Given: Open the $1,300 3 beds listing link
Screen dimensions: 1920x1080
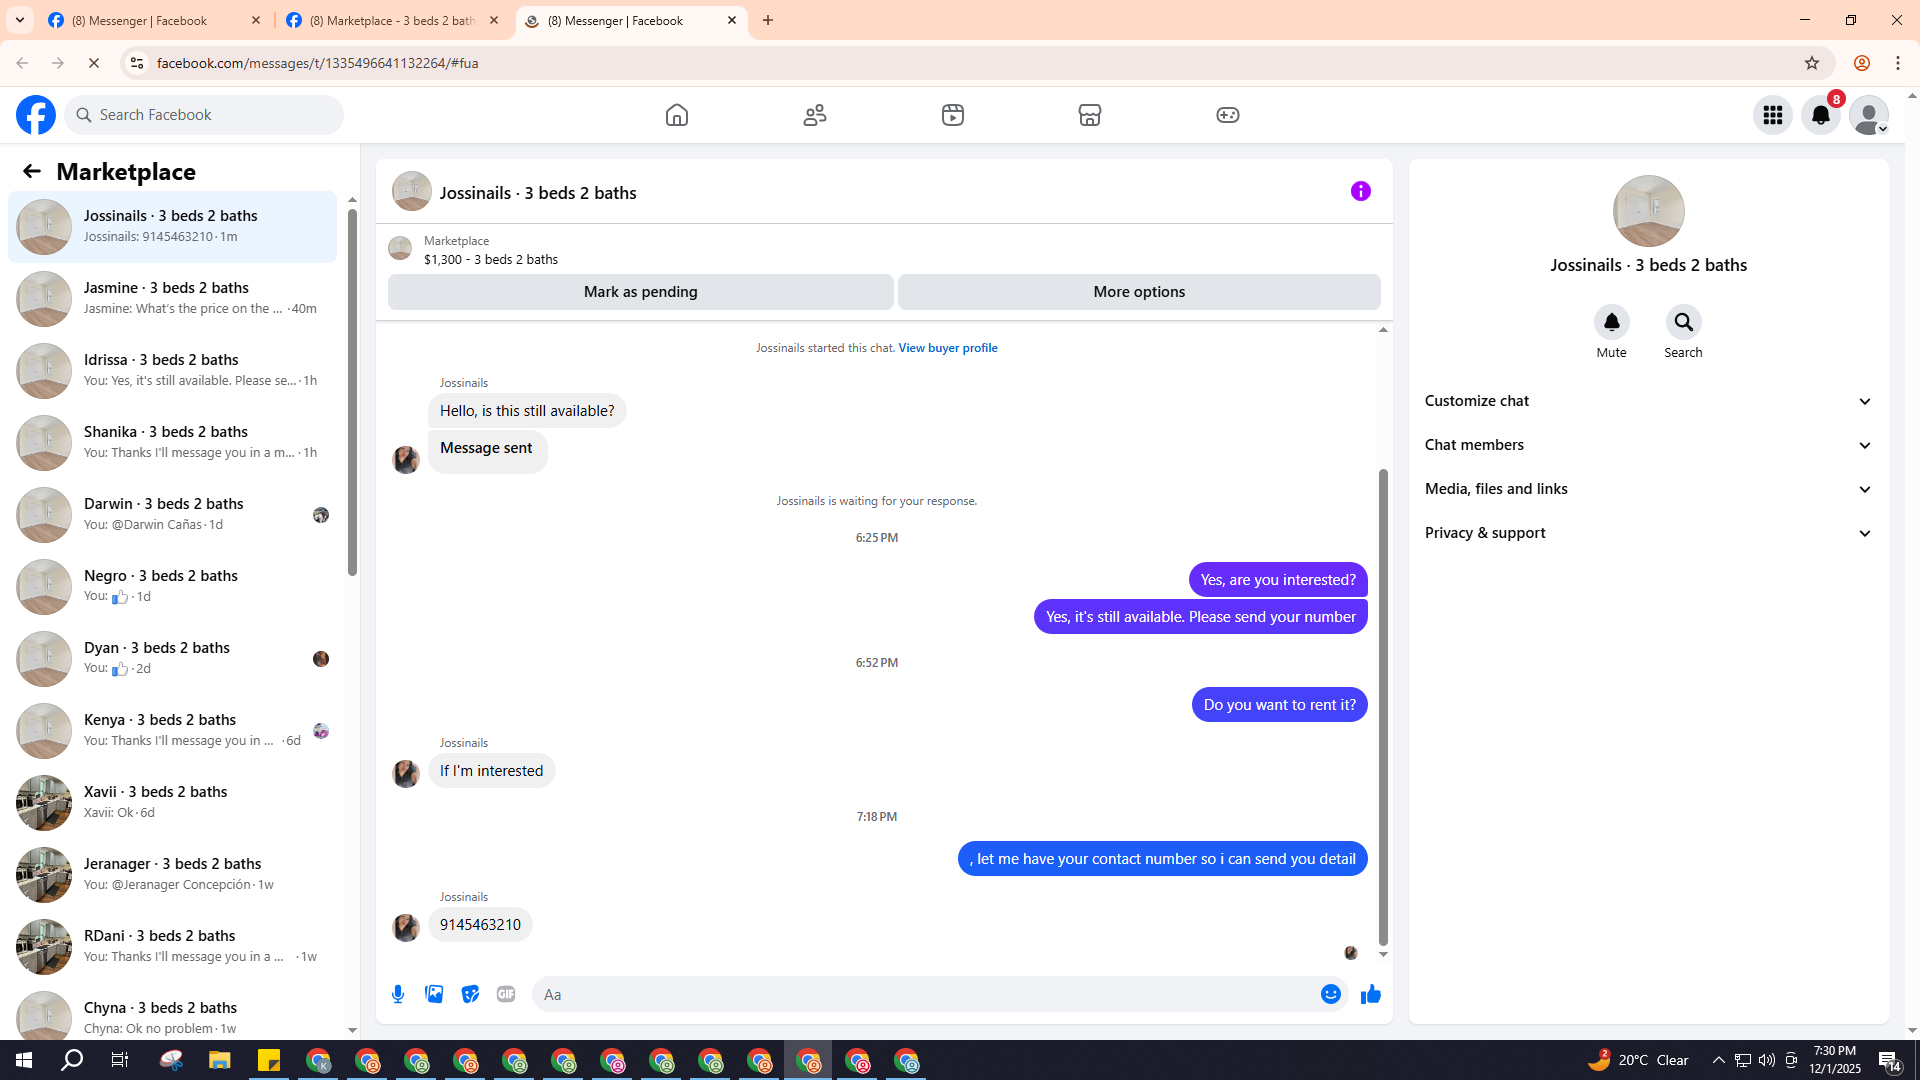Looking at the screenshot, I should [x=491, y=259].
